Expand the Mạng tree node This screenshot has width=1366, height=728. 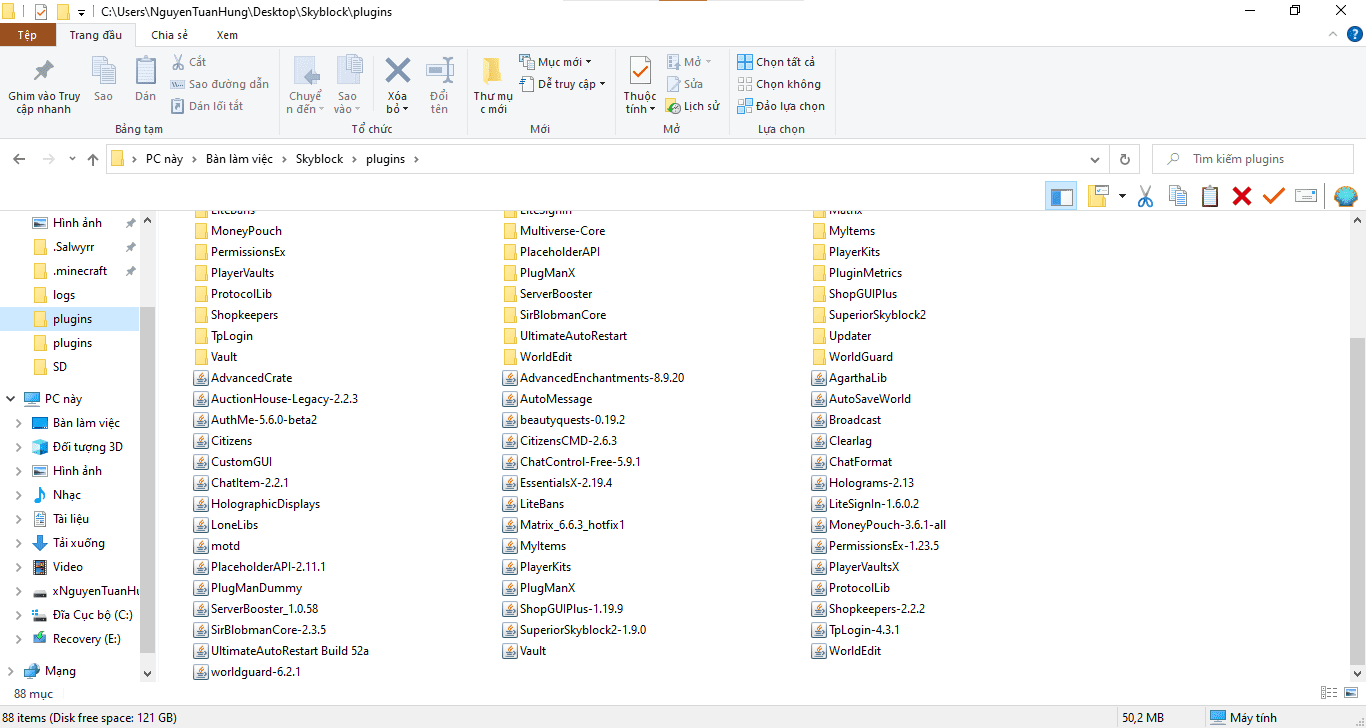[11, 671]
